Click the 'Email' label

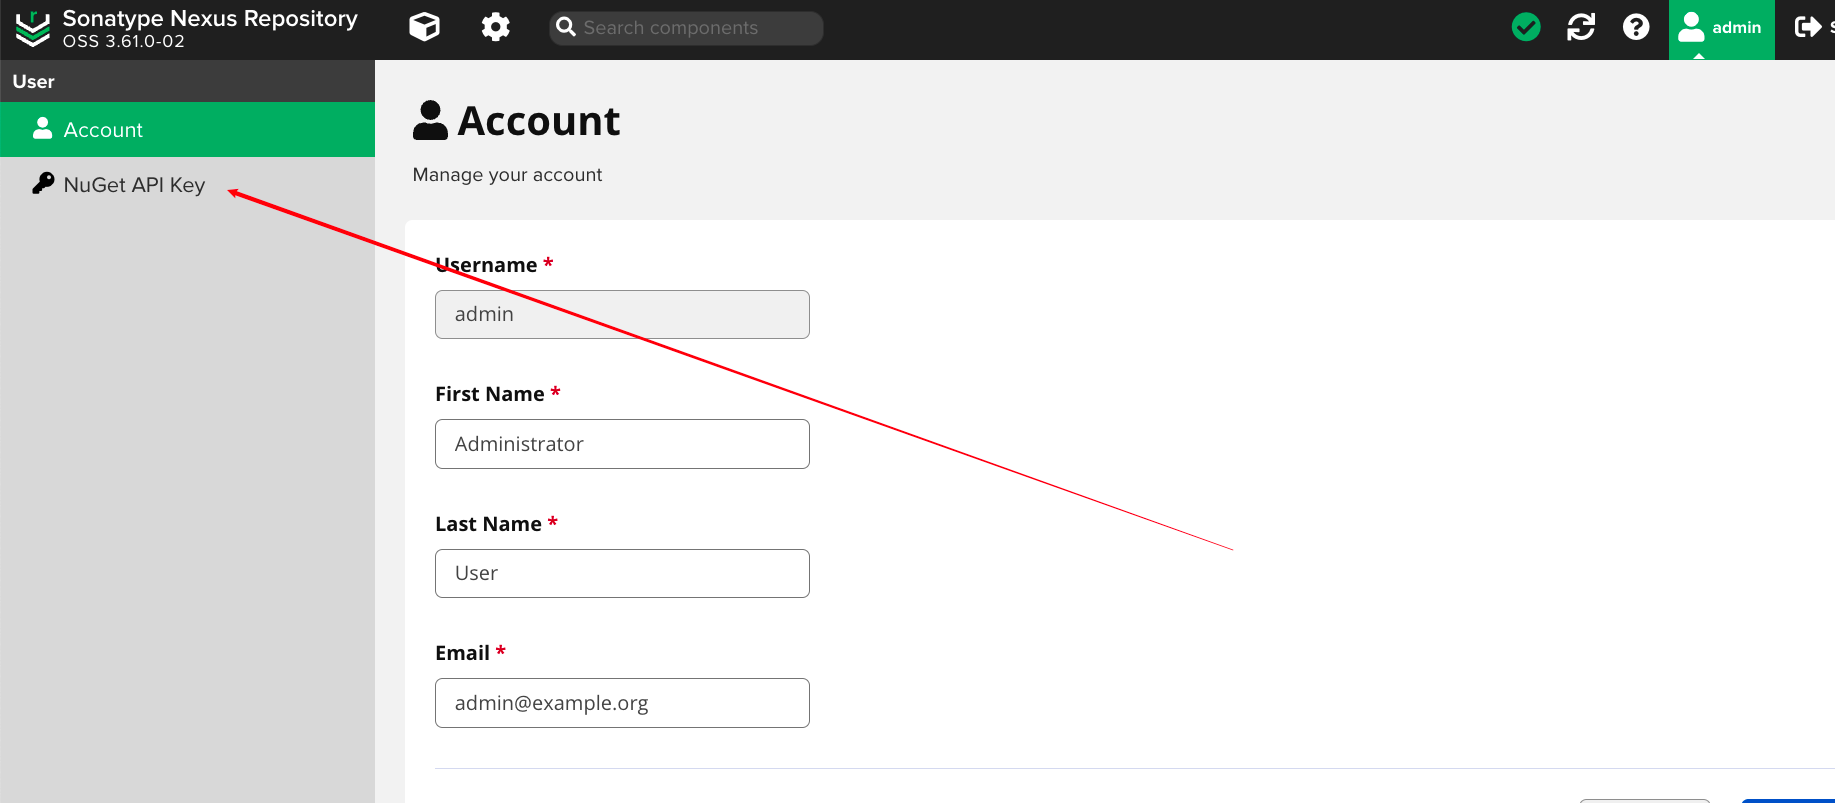[462, 653]
